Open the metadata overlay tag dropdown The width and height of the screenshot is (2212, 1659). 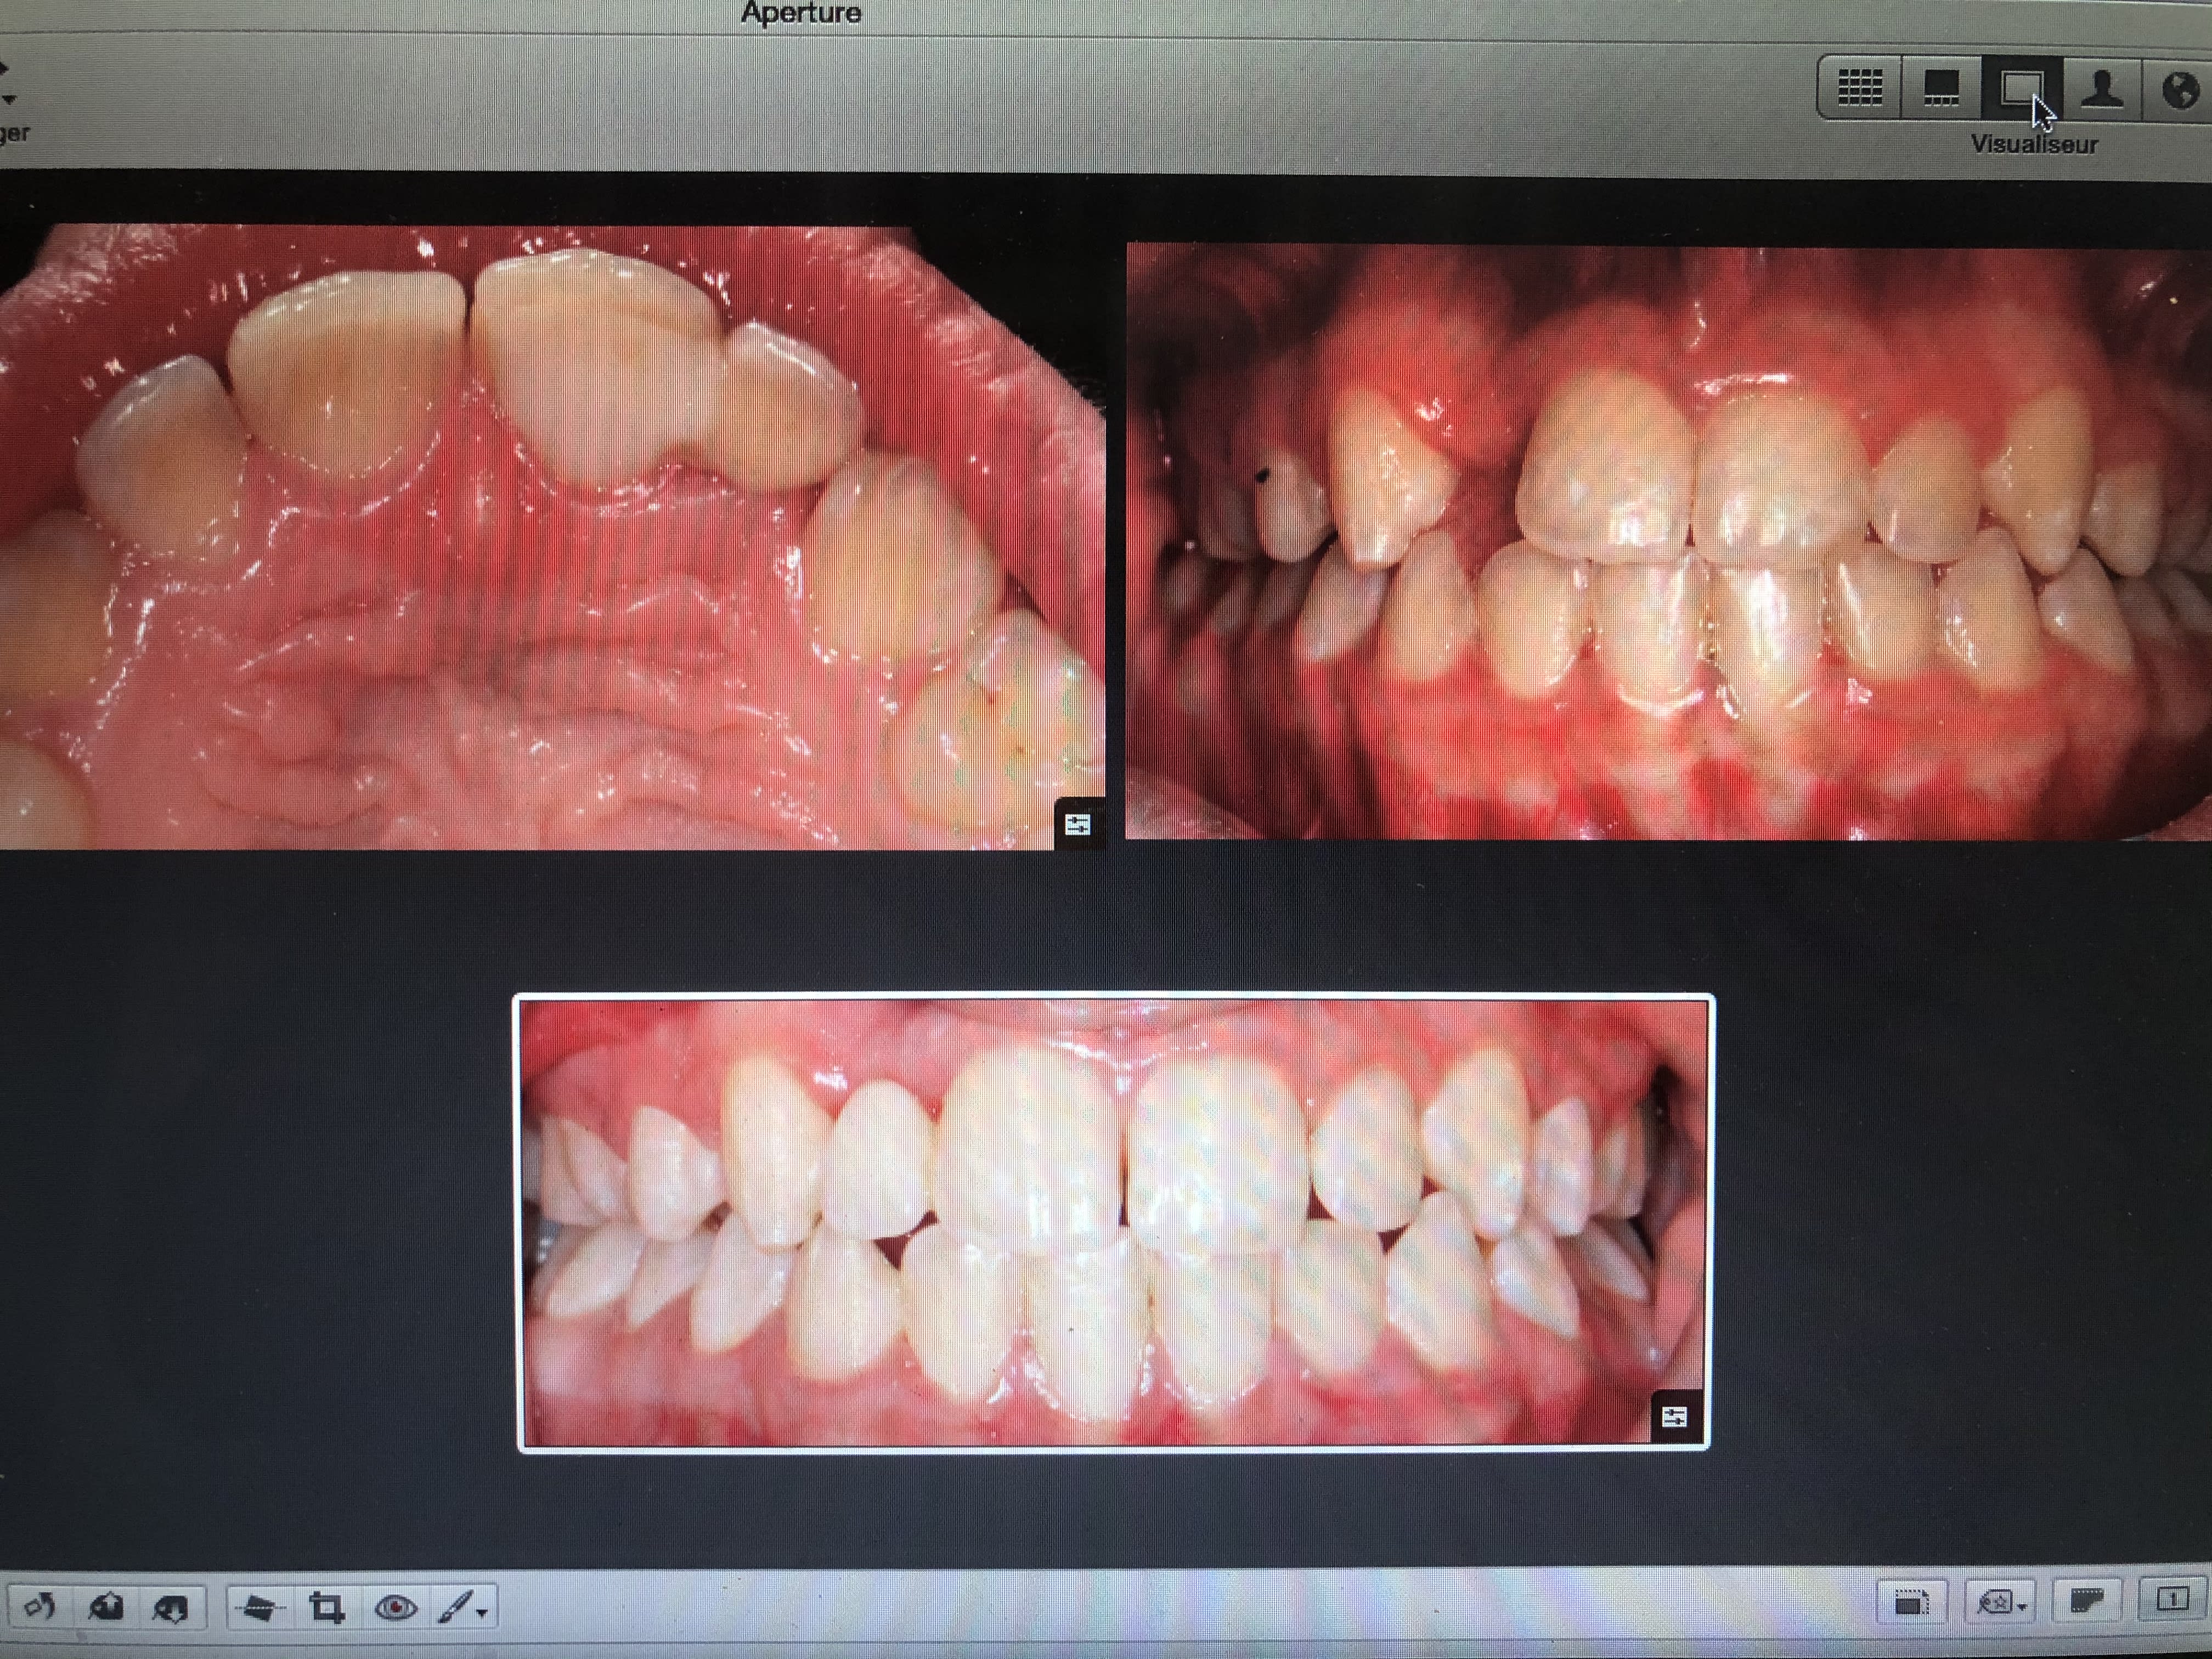2001,1603
